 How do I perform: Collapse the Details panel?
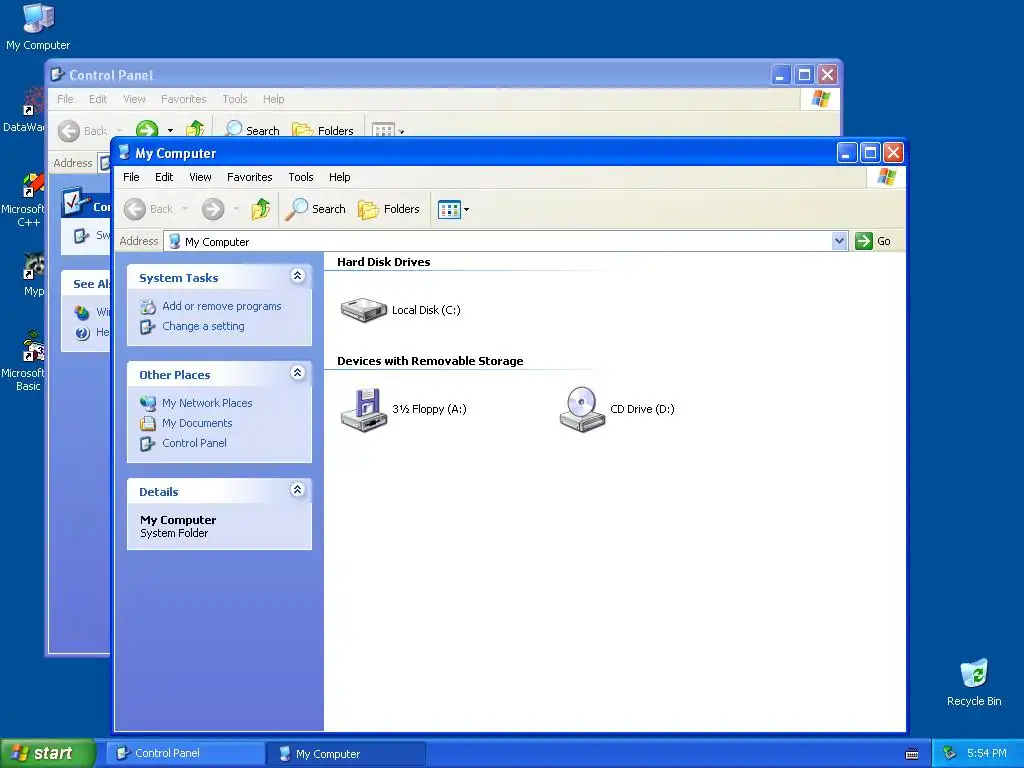[298, 490]
